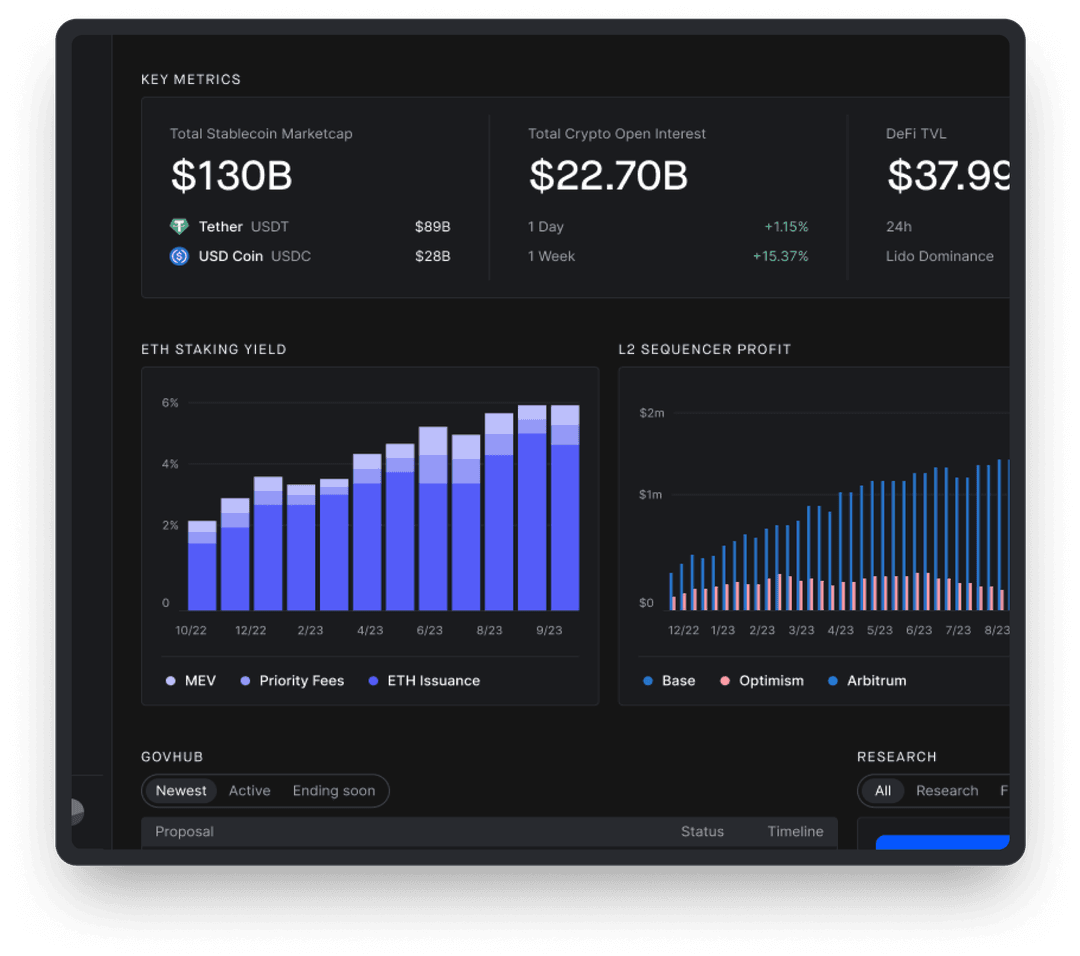The image size is (1080, 956).
Task: Open the Proposal column header
Action: tap(184, 831)
